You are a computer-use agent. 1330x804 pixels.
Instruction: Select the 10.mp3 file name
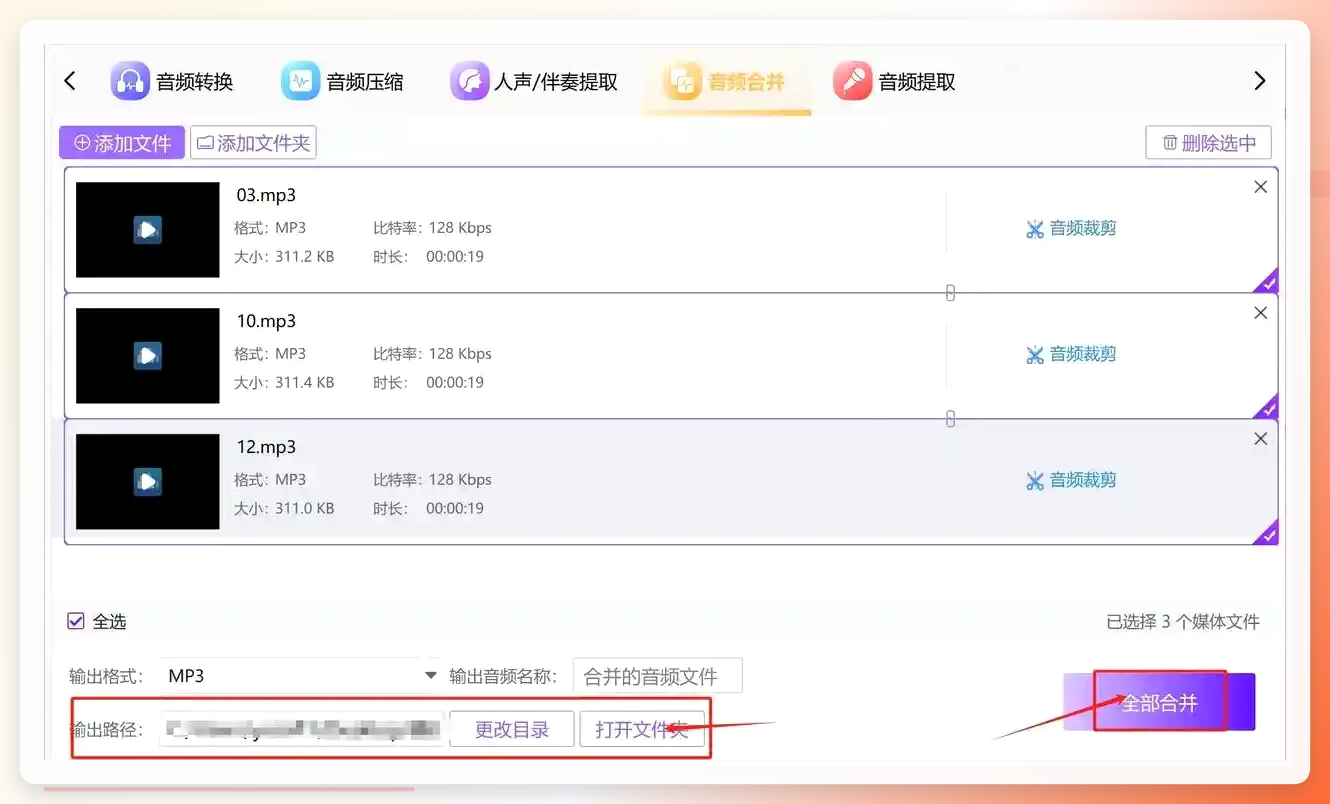click(266, 321)
